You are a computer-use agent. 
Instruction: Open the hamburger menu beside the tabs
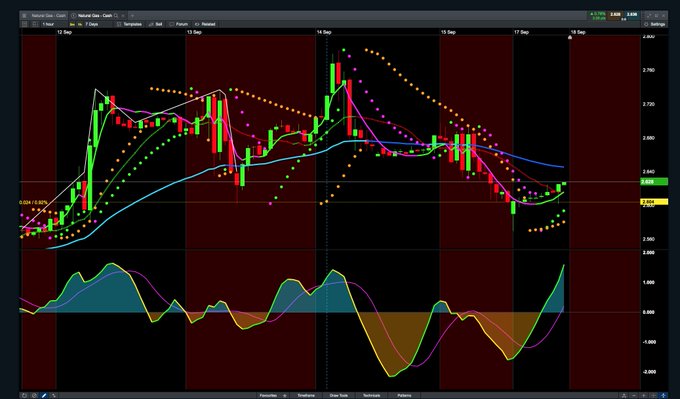(x=24, y=15)
